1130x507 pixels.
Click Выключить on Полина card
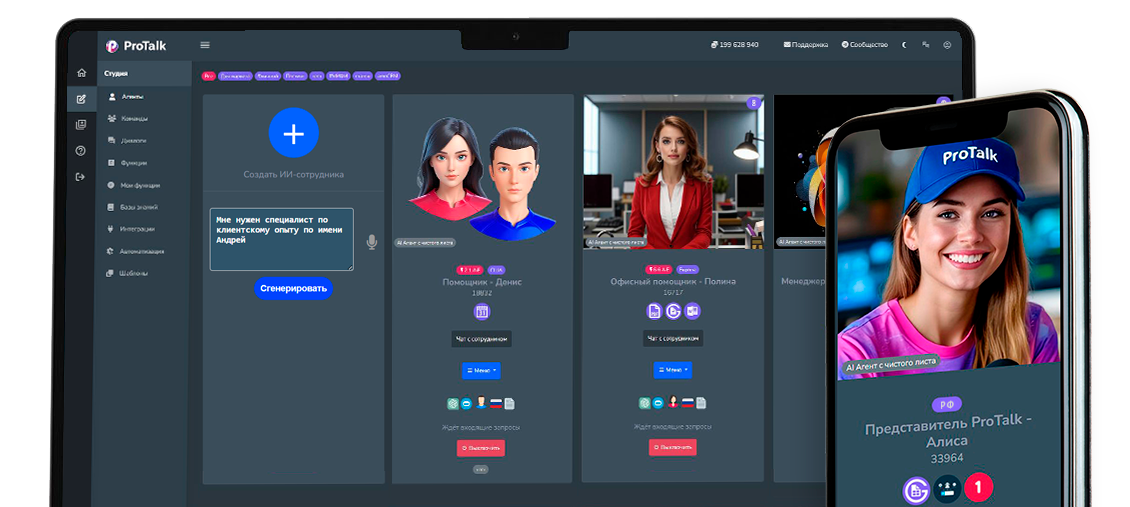coord(672,447)
